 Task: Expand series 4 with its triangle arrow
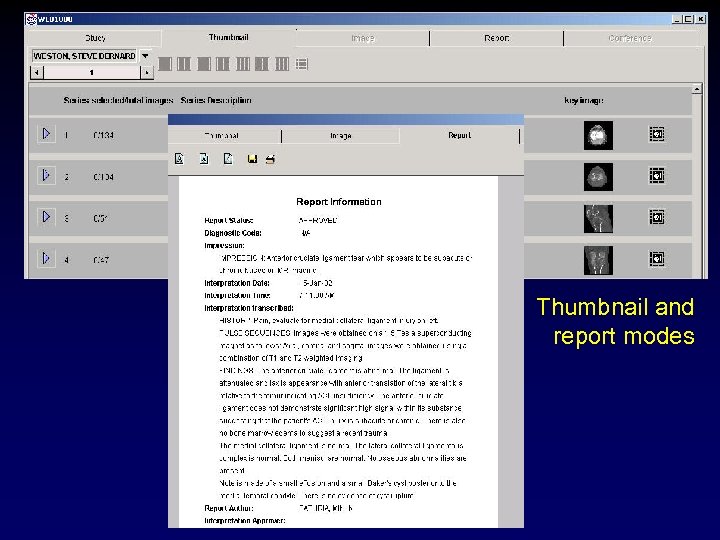point(46,258)
